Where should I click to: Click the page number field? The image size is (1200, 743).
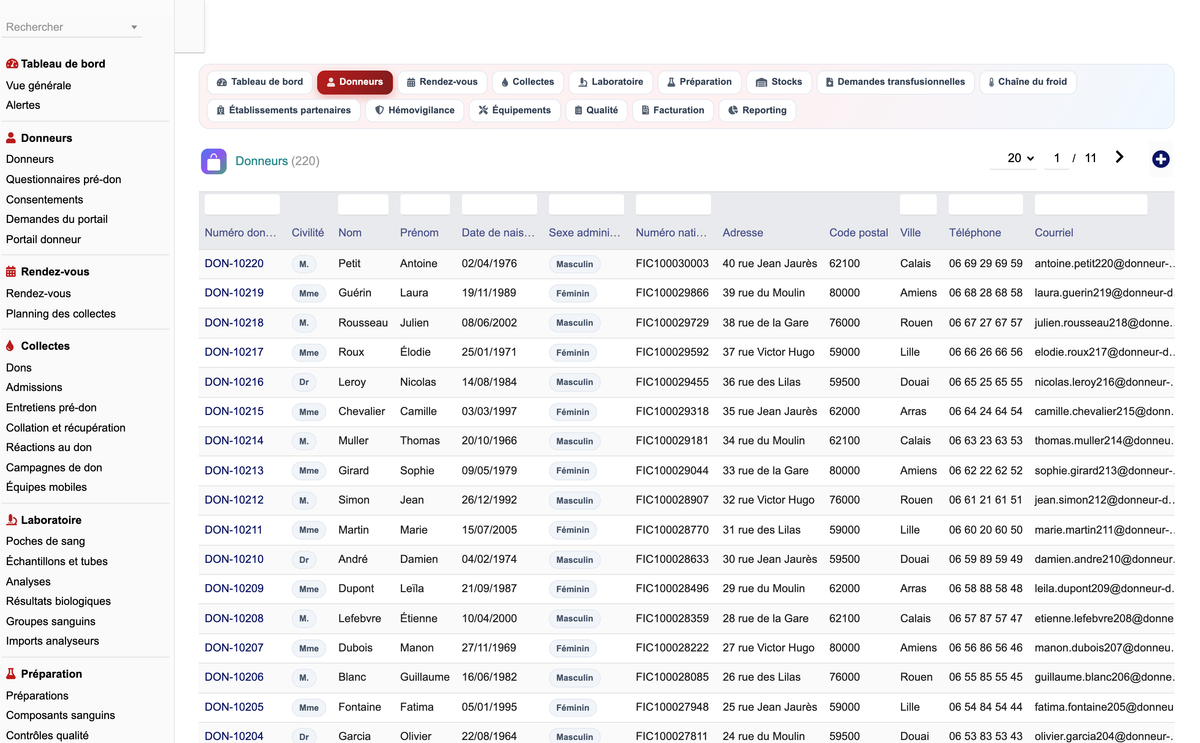(1056, 158)
